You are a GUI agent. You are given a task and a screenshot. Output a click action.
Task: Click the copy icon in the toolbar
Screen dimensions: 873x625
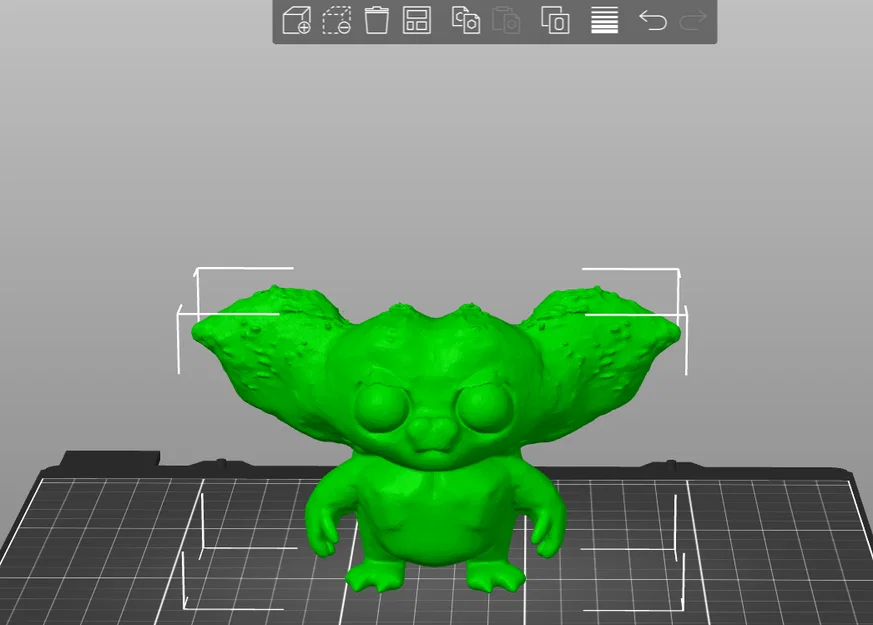point(466,19)
